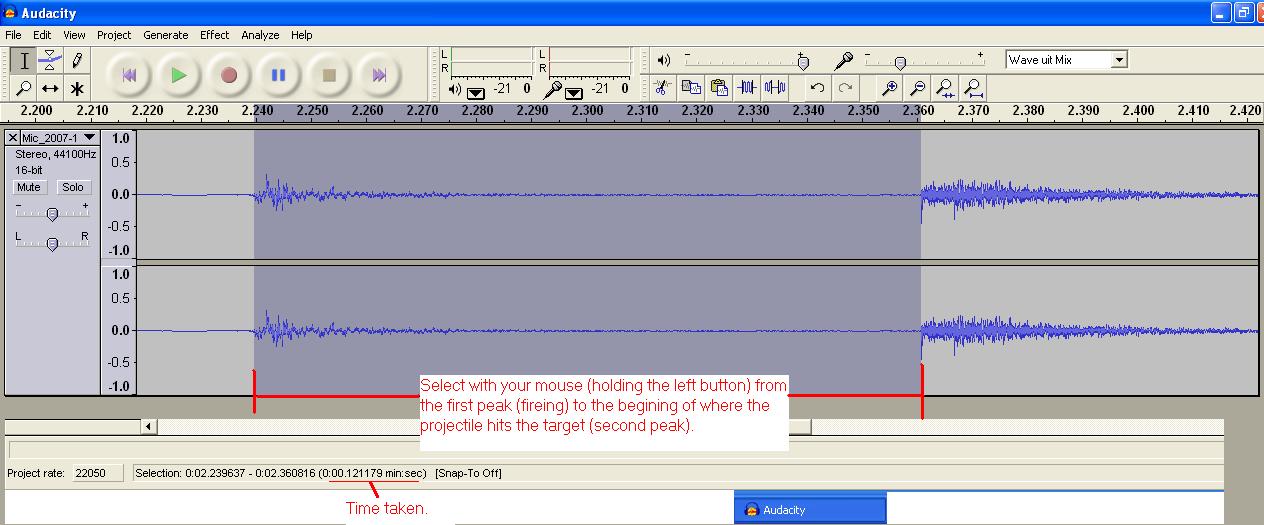This screenshot has height=525, width=1264.
Task: Click the Cut scissors icon
Action: 661,88
